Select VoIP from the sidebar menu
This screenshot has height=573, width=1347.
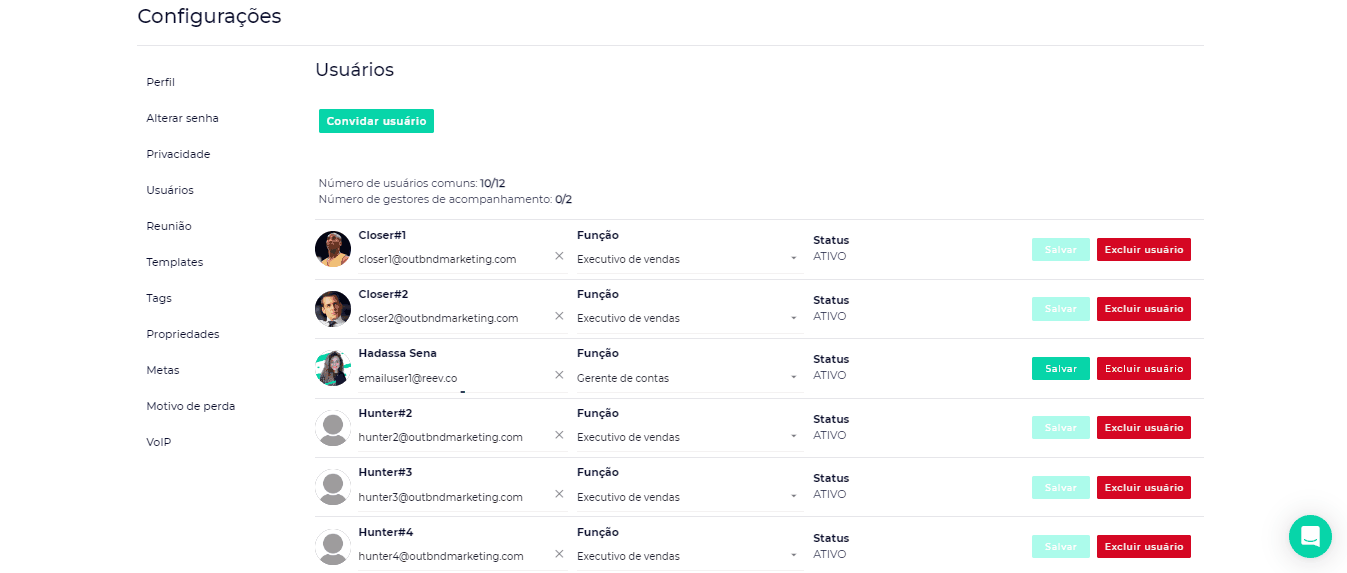pos(158,442)
